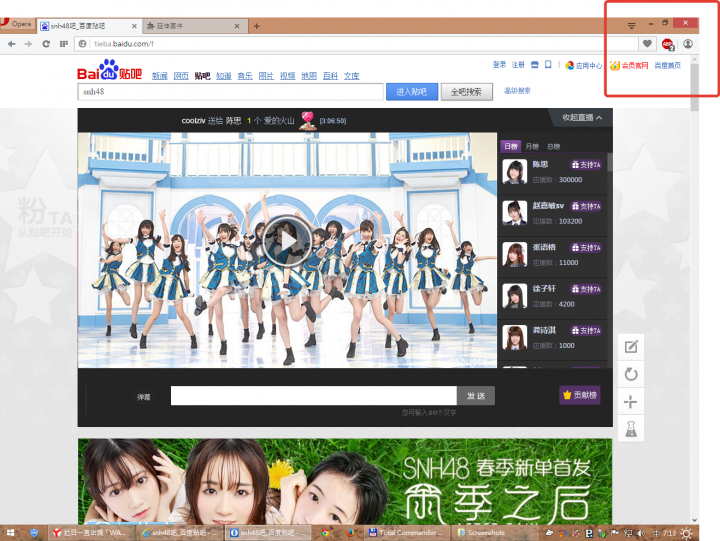Play the video with center play button
720x541 pixels.
287,241
